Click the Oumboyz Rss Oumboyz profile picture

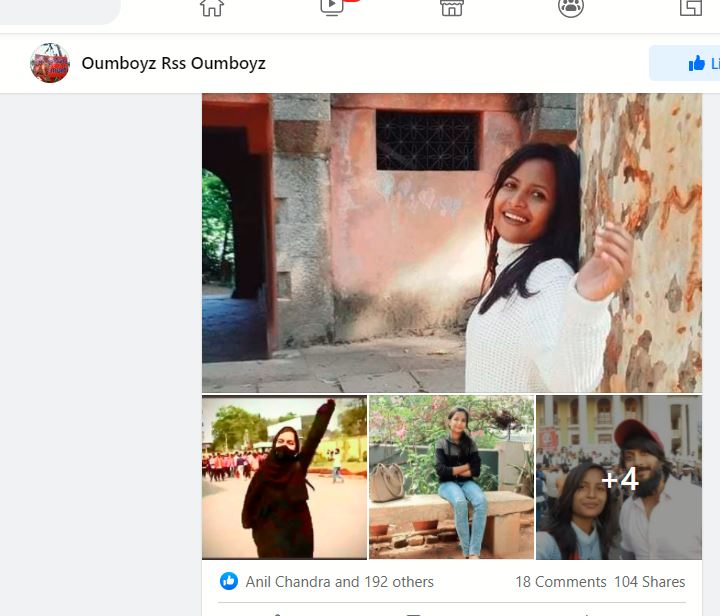50,63
